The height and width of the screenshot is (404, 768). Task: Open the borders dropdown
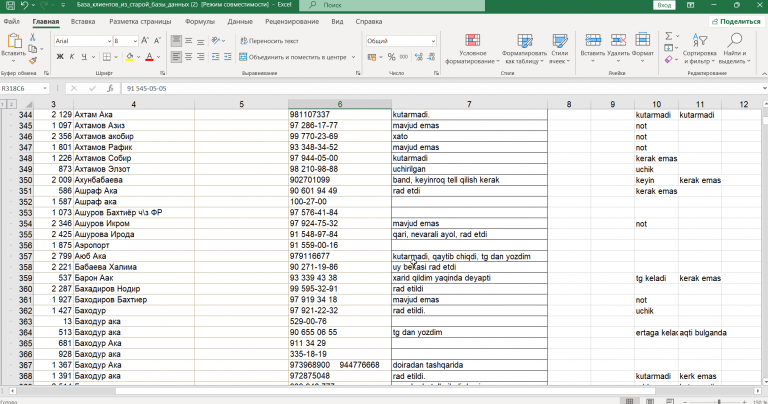tap(116, 57)
